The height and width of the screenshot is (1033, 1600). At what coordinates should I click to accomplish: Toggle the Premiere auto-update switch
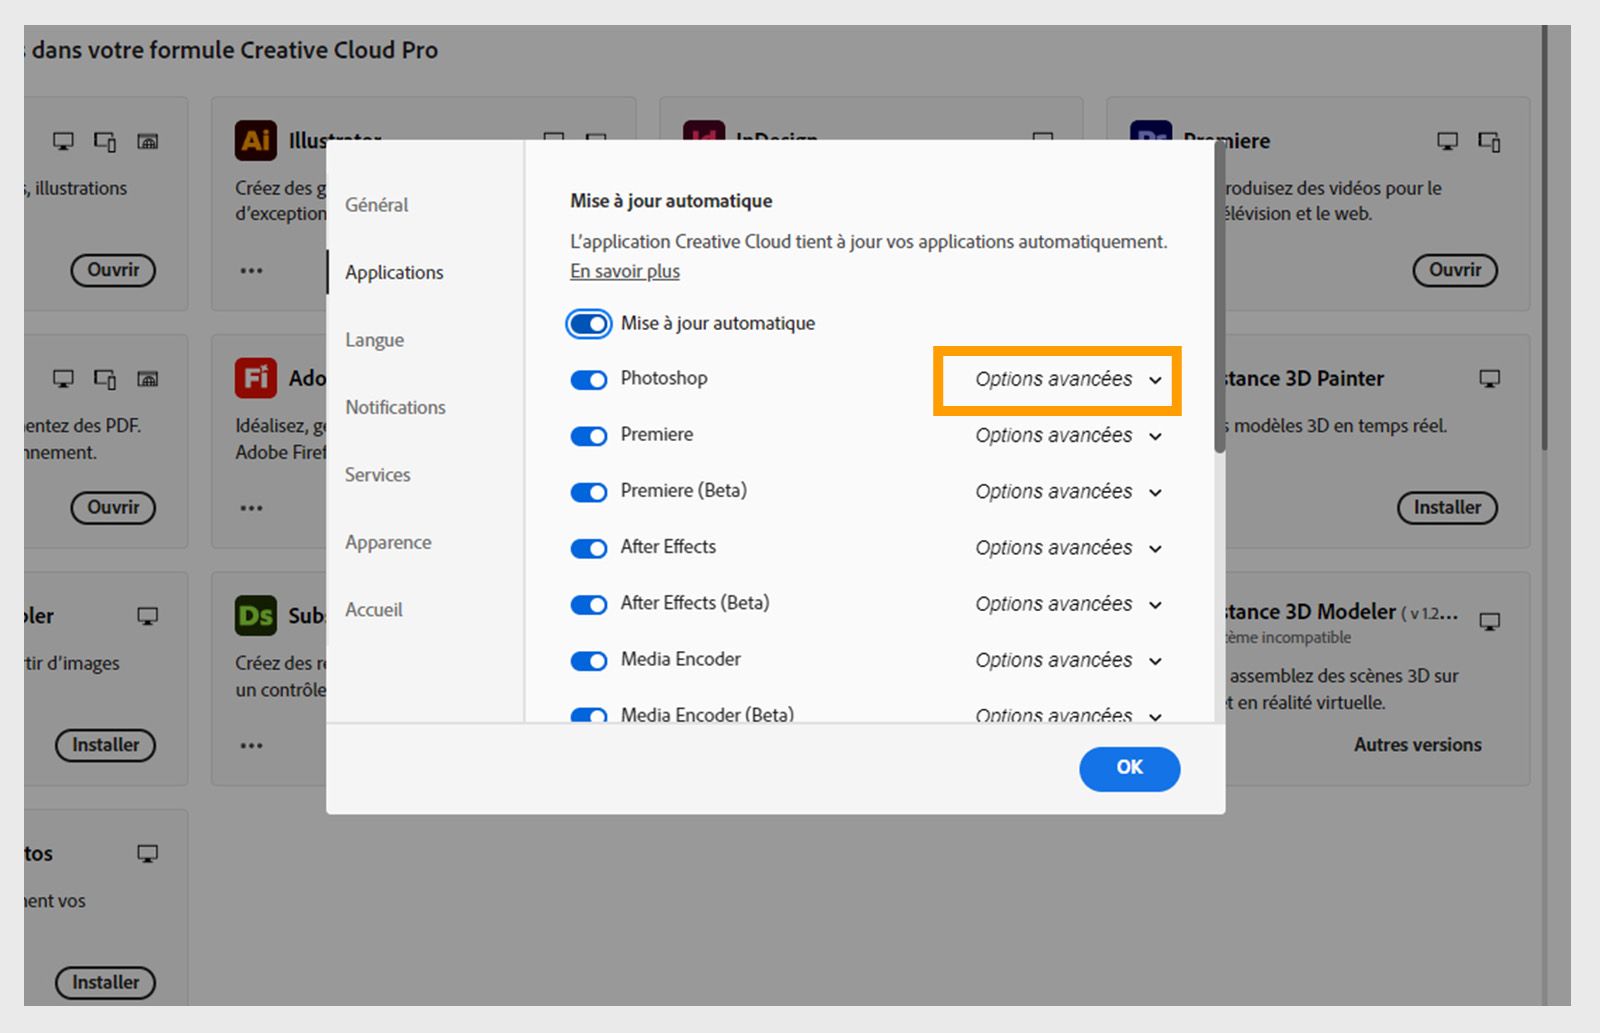tap(588, 436)
